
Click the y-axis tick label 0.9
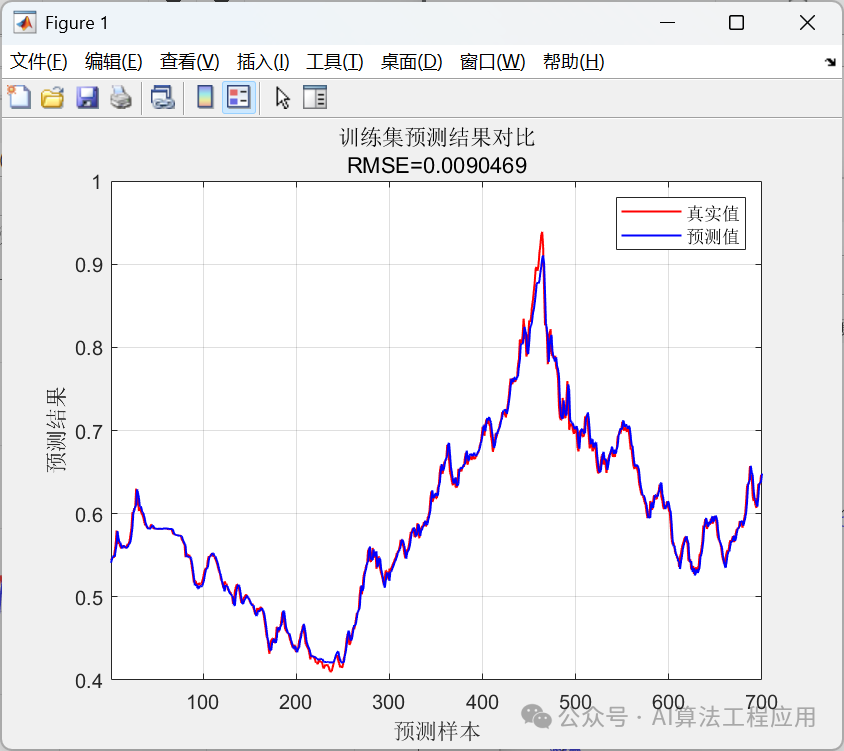89,265
